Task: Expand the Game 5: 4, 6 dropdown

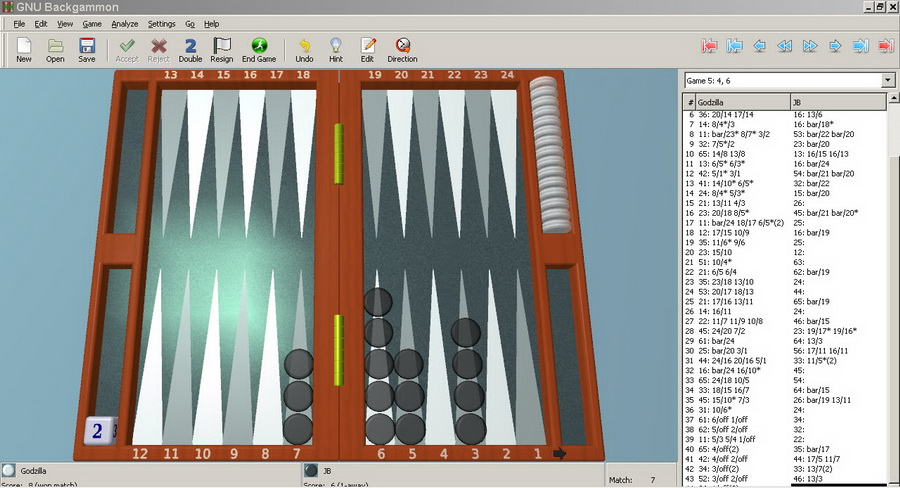Action: click(887, 80)
